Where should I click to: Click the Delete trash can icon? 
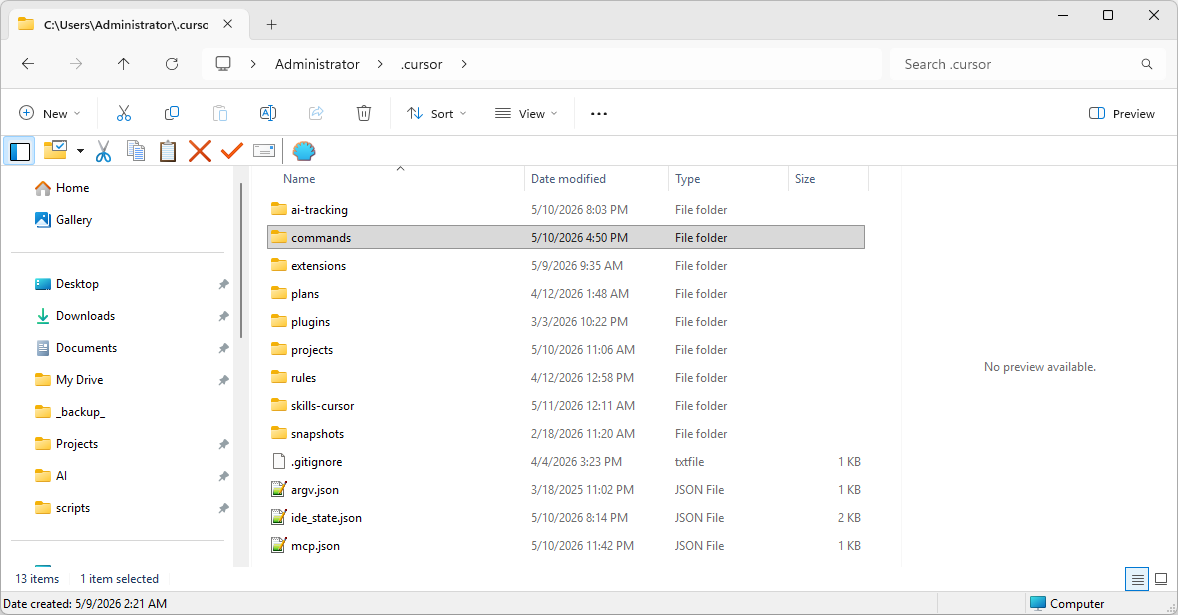coord(364,113)
